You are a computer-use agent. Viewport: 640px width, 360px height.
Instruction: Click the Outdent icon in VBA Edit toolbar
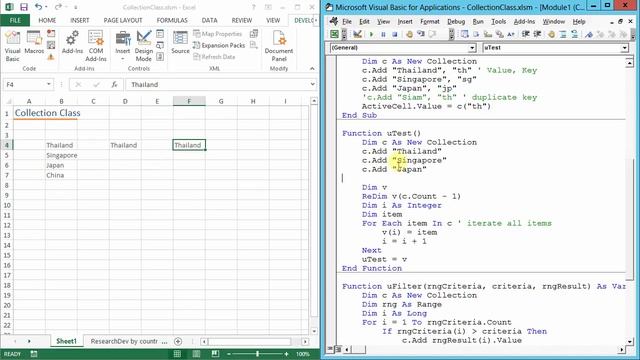(537, 35)
